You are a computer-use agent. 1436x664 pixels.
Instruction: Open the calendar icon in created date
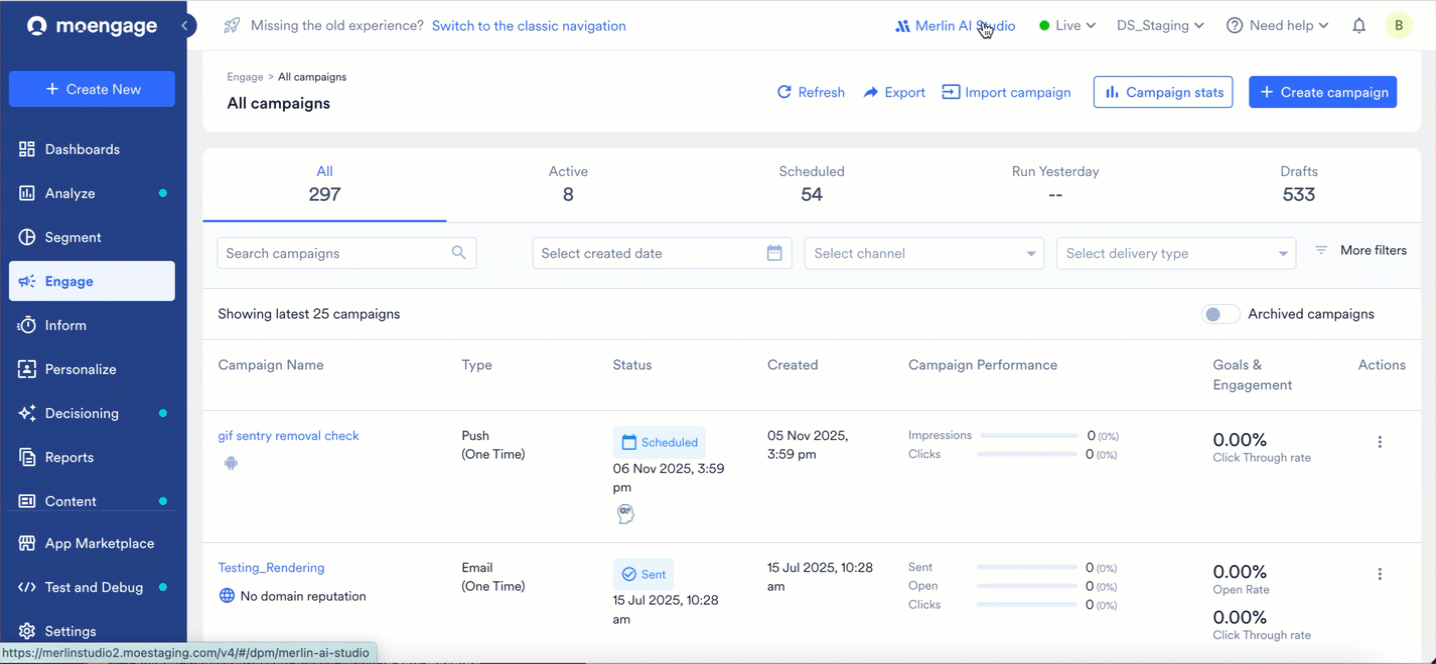tap(774, 253)
